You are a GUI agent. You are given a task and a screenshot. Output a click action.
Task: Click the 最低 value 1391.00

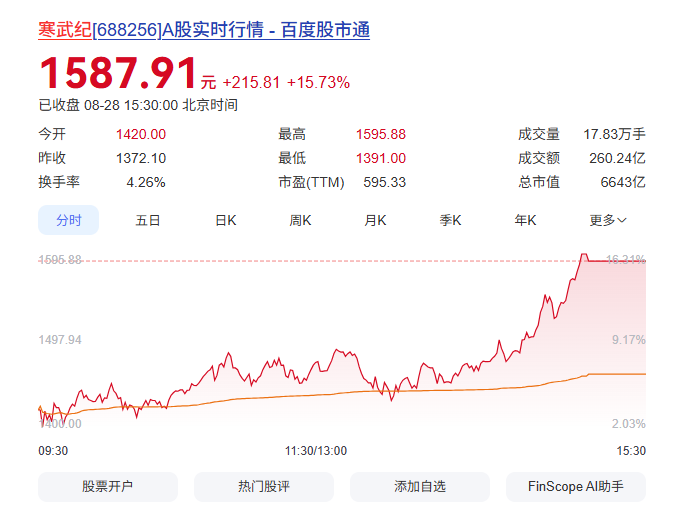point(381,158)
